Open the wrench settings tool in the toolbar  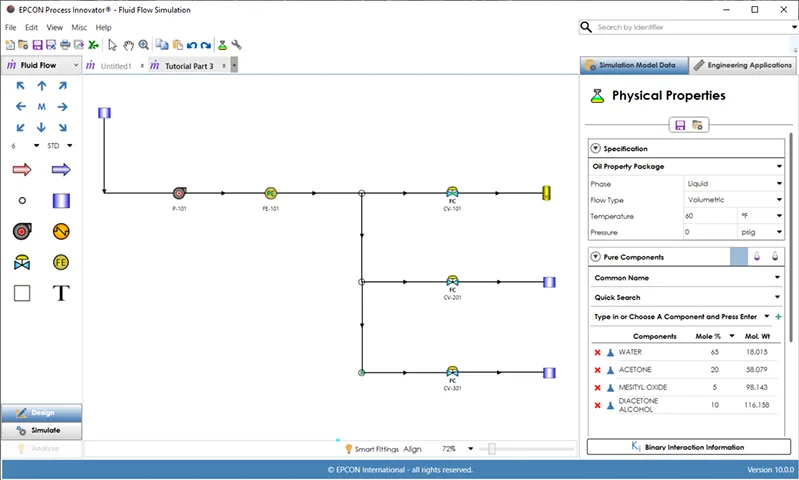(237, 45)
